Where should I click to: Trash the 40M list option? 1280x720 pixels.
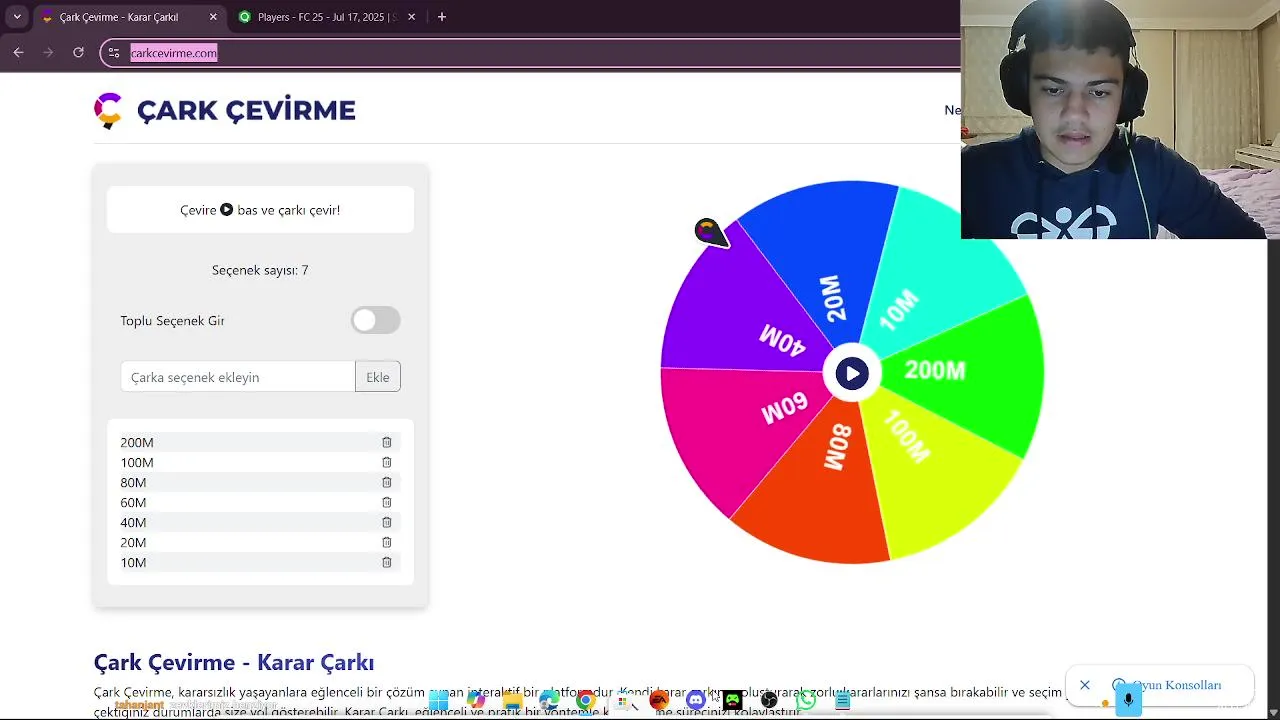(386, 522)
